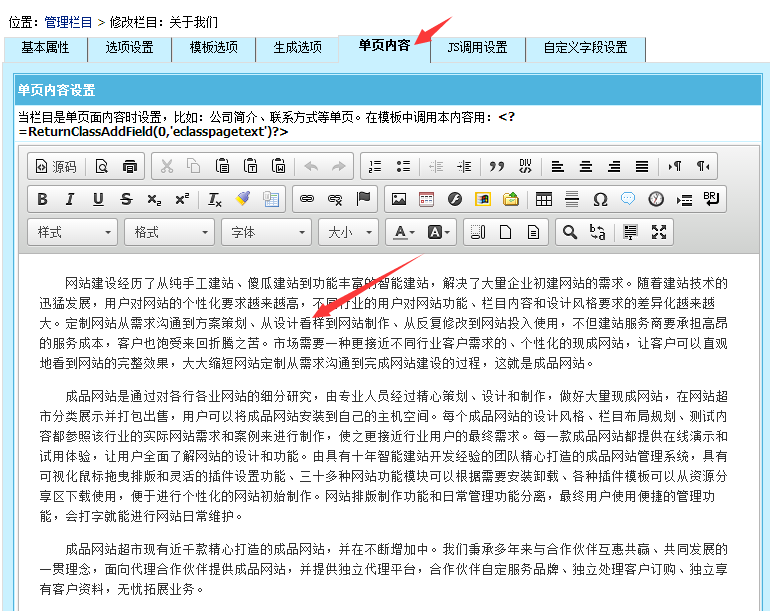Insert a table

(544, 199)
